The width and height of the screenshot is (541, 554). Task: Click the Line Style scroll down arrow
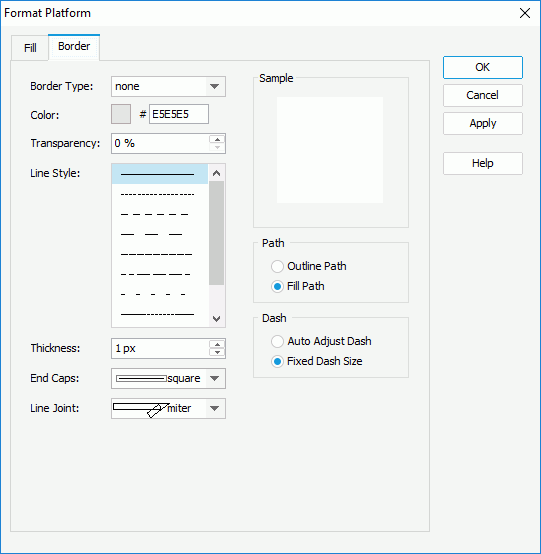[x=217, y=319]
